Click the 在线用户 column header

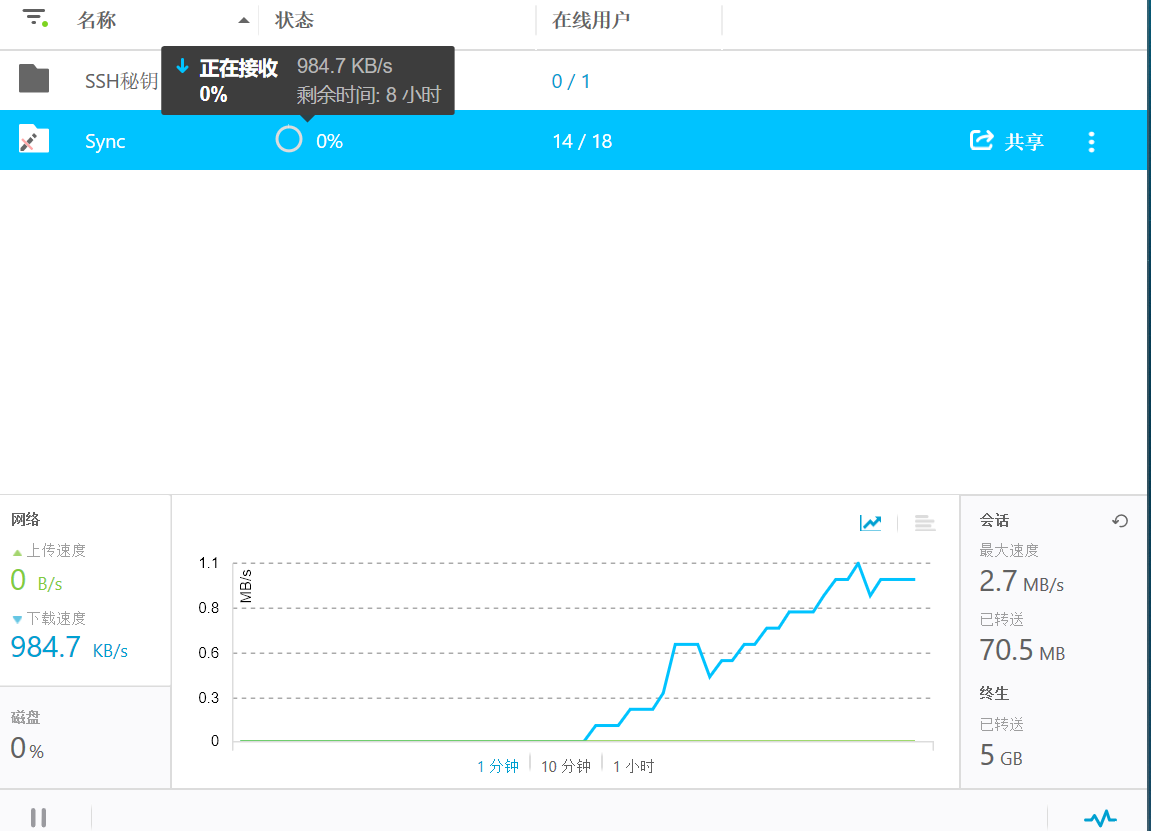(x=591, y=21)
